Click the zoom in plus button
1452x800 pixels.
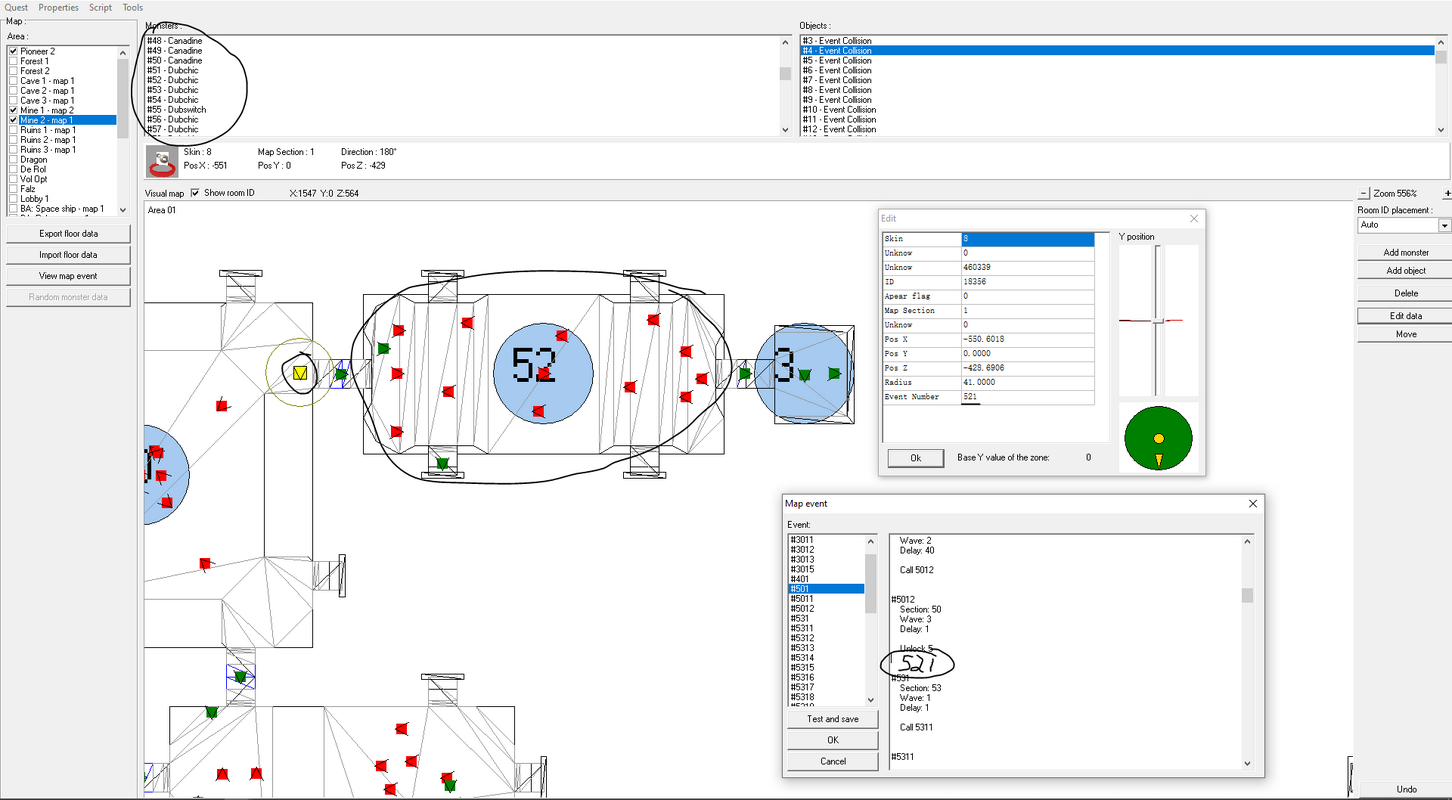(1447, 193)
